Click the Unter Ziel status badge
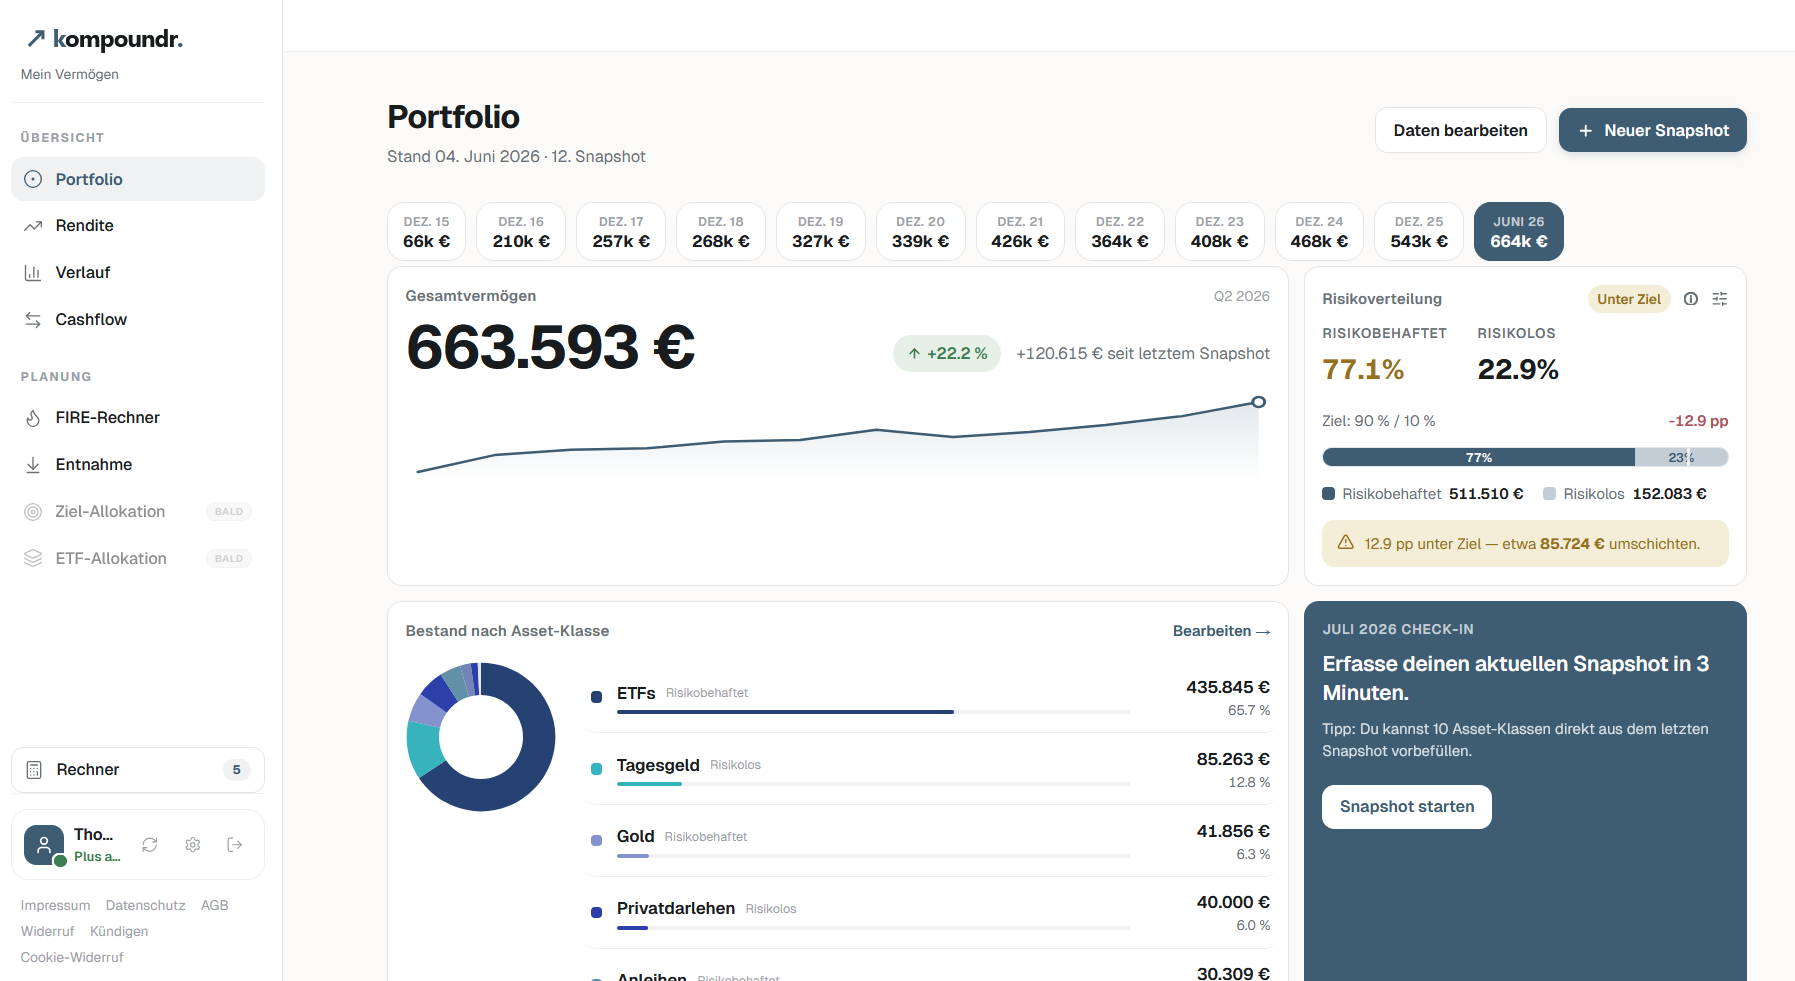The width and height of the screenshot is (1795, 981). pos(1629,299)
